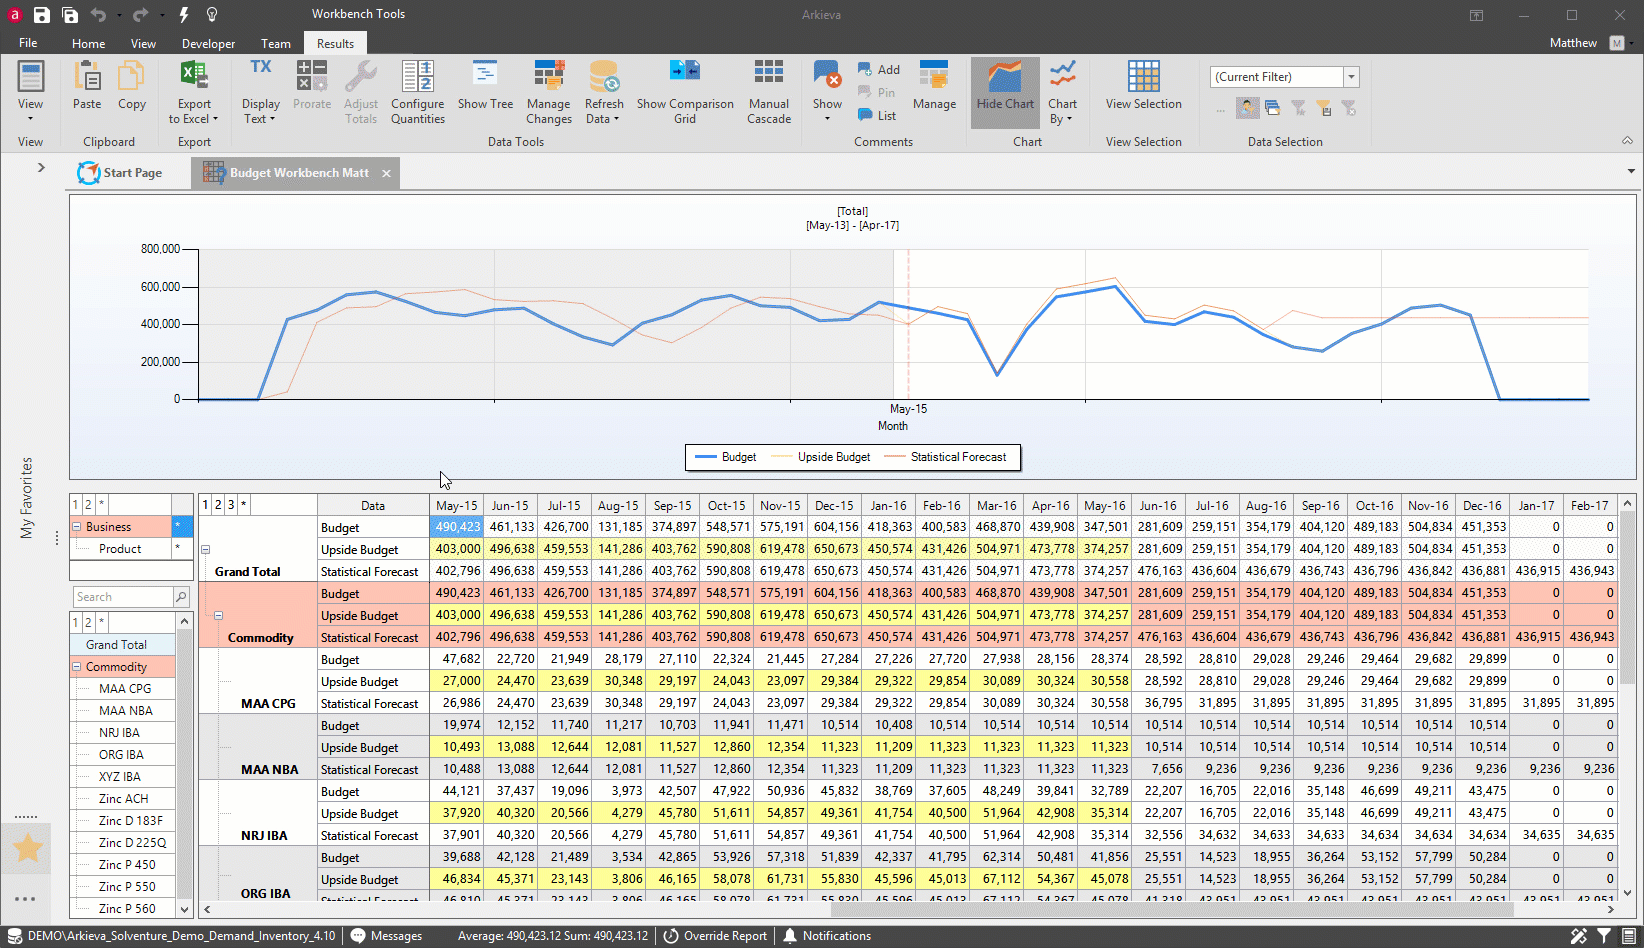Click the save filter funnel icon
This screenshot has width=1644, height=948.
(1323, 107)
